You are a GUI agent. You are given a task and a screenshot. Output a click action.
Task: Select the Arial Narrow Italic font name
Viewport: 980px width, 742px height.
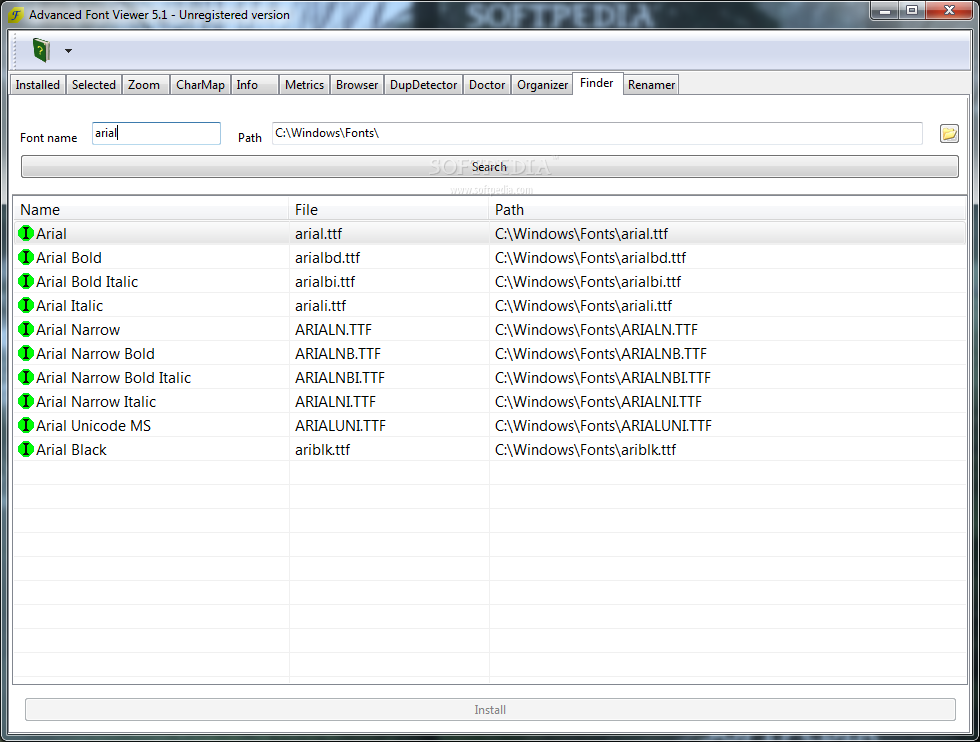(96, 401)
